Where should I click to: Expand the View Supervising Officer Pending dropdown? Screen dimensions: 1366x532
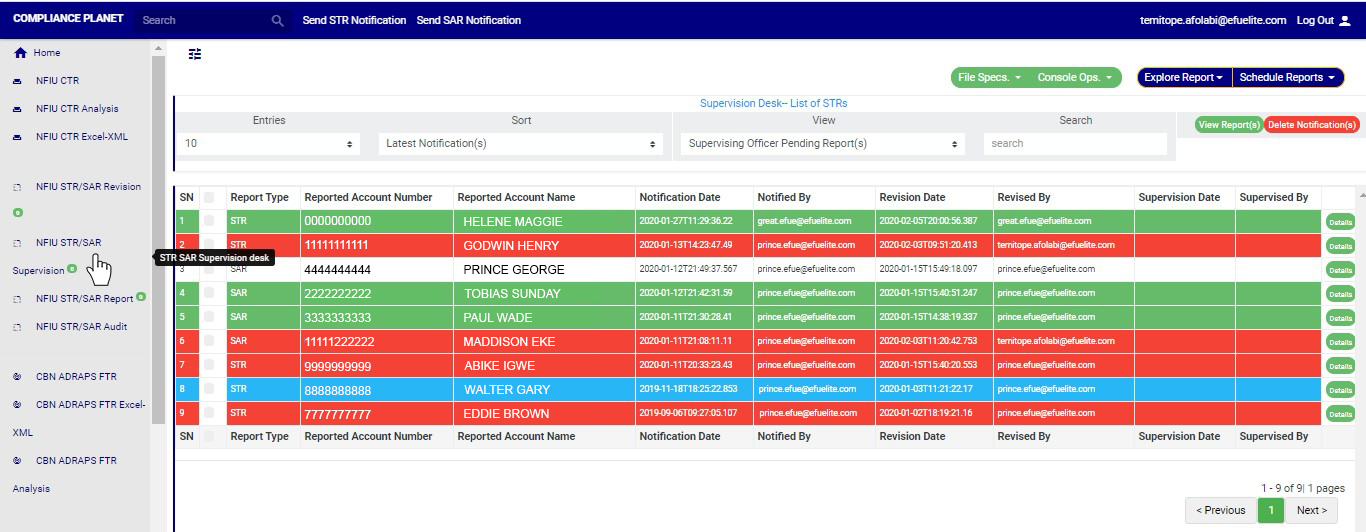click(823, 144)
